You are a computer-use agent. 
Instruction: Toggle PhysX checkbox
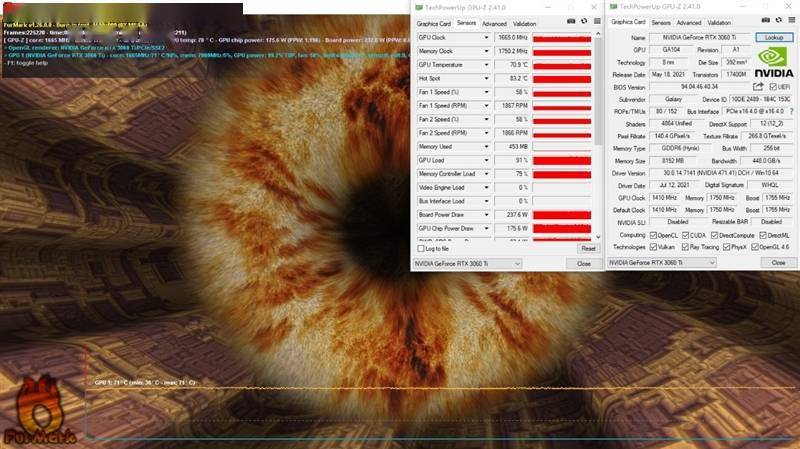[727, 247]
